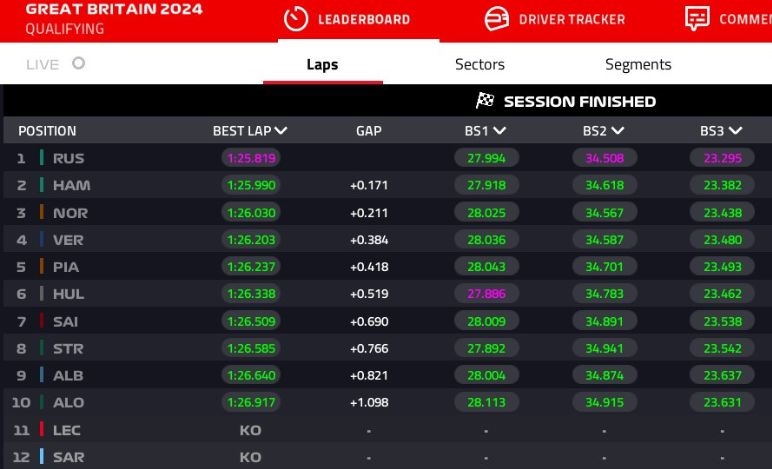
Task: Select the Laps tab
Action: coord(322,64)
